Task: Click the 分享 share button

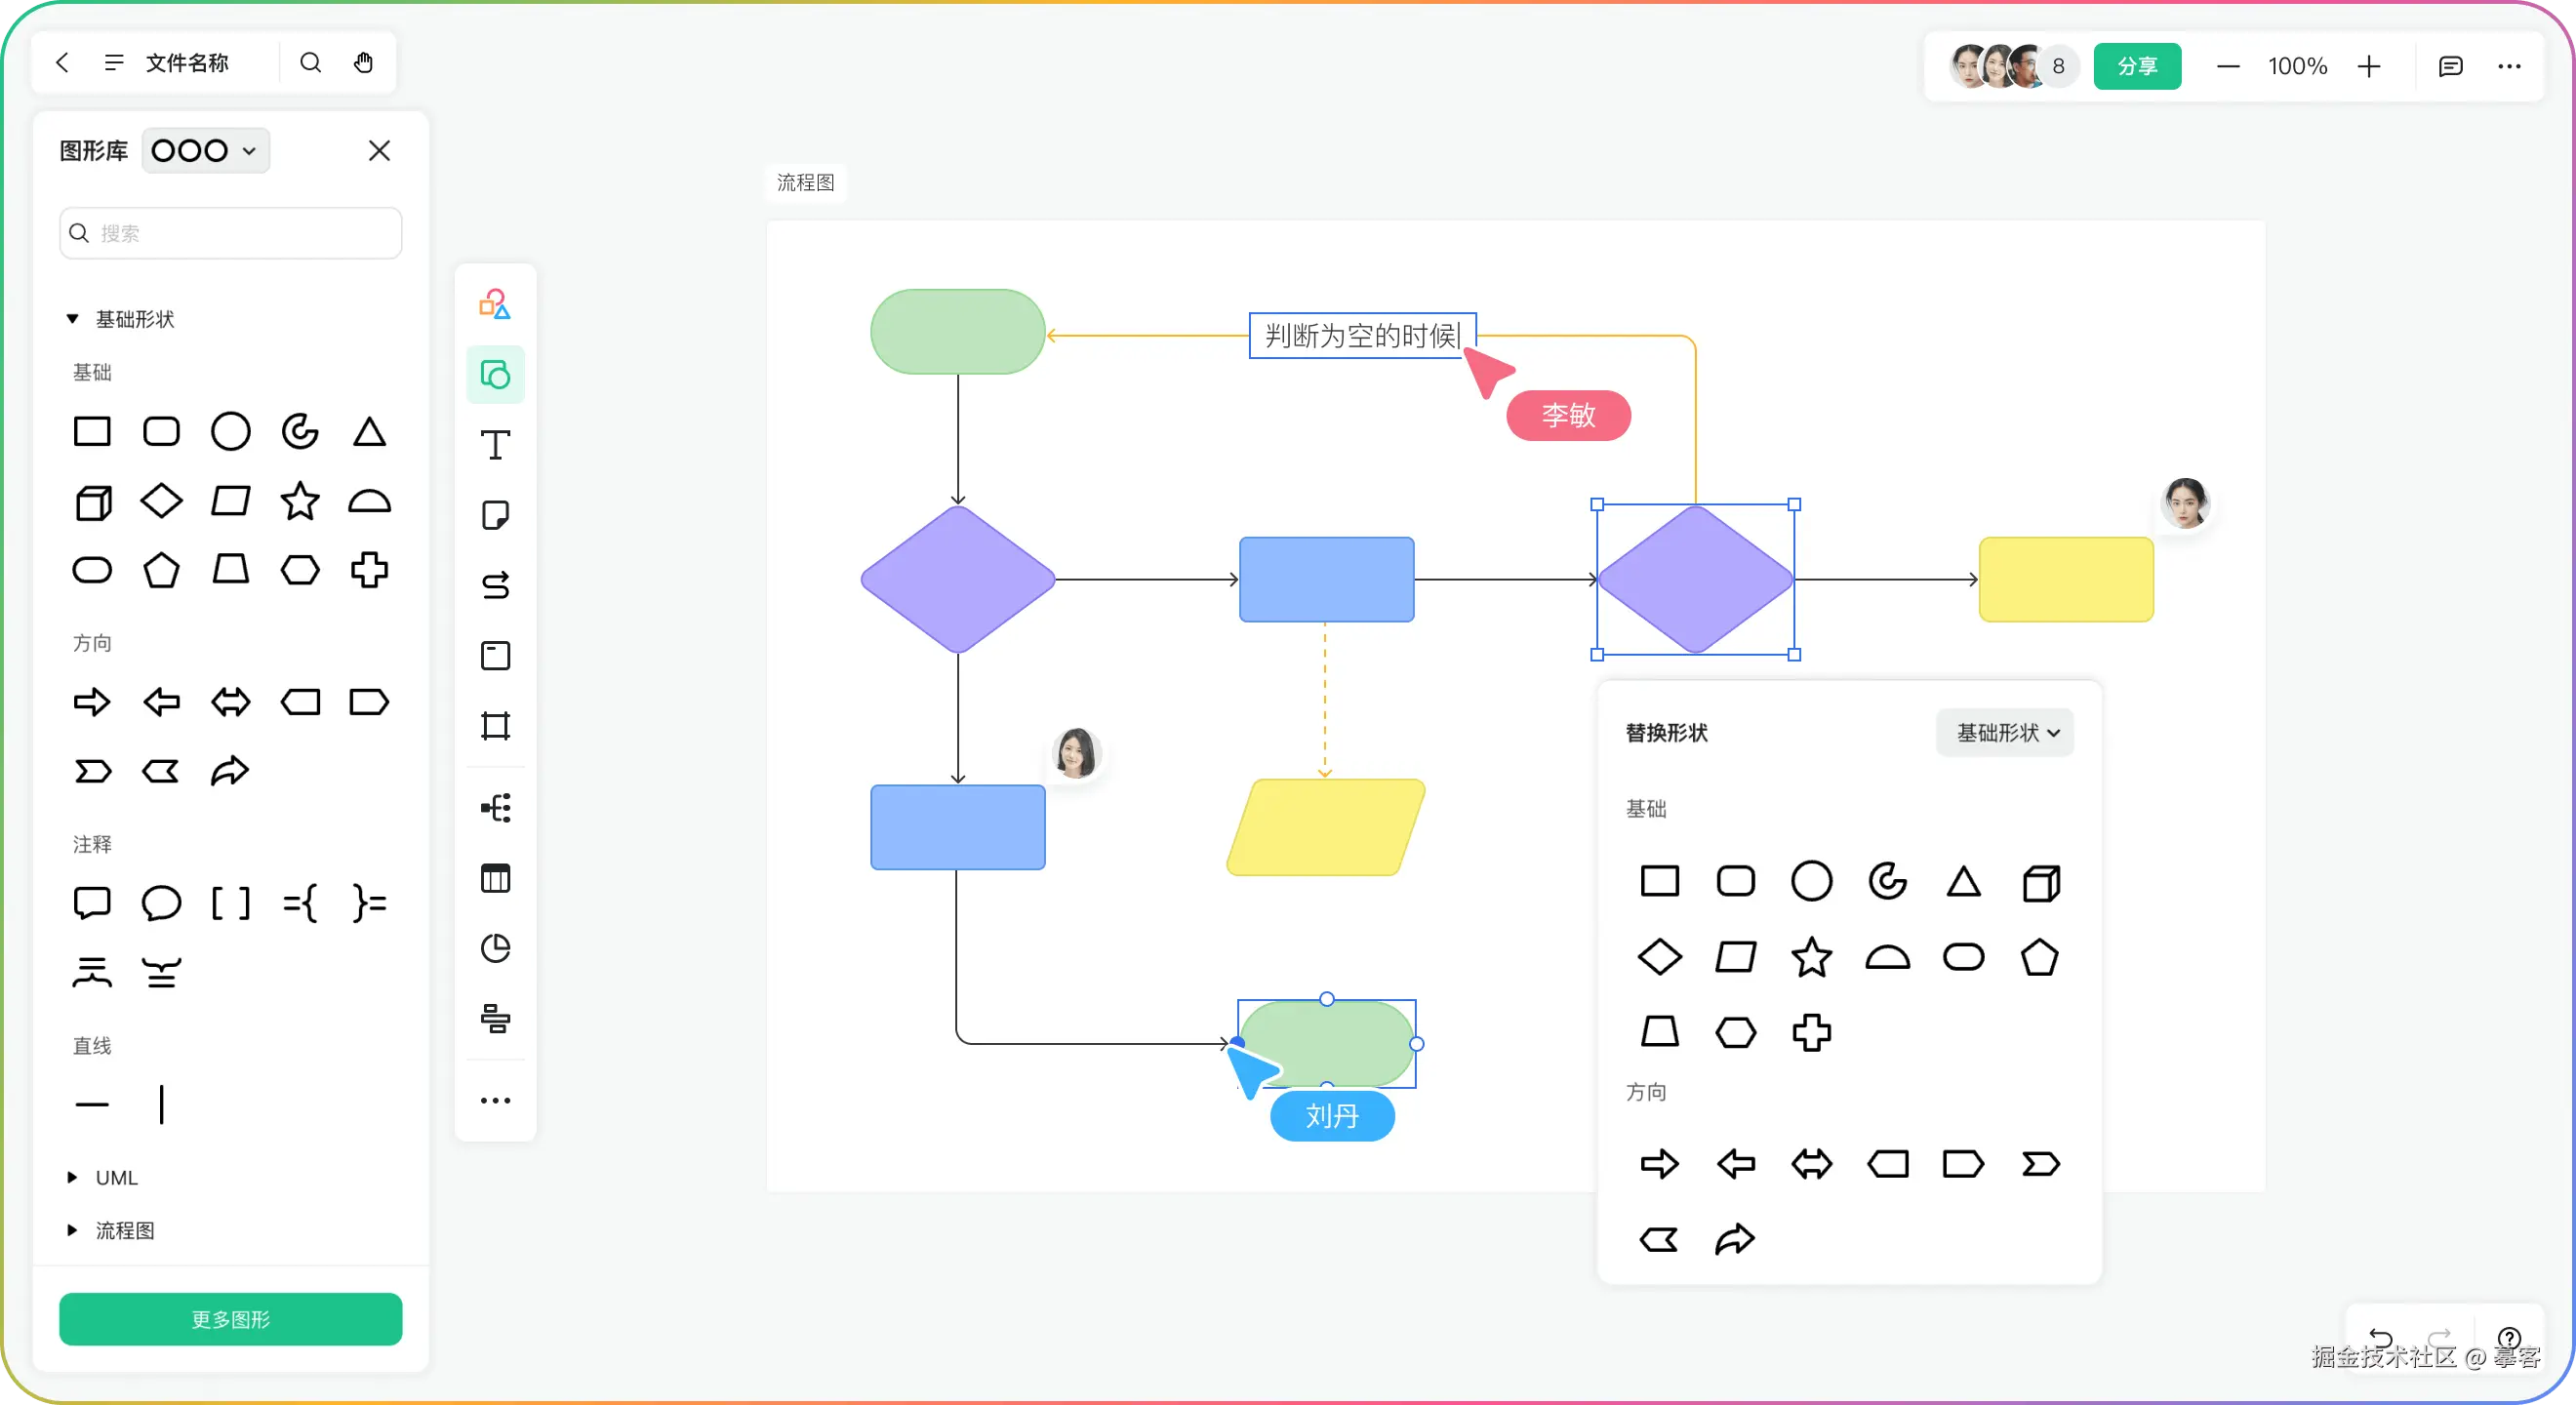Action: [x=2137, y=66]
